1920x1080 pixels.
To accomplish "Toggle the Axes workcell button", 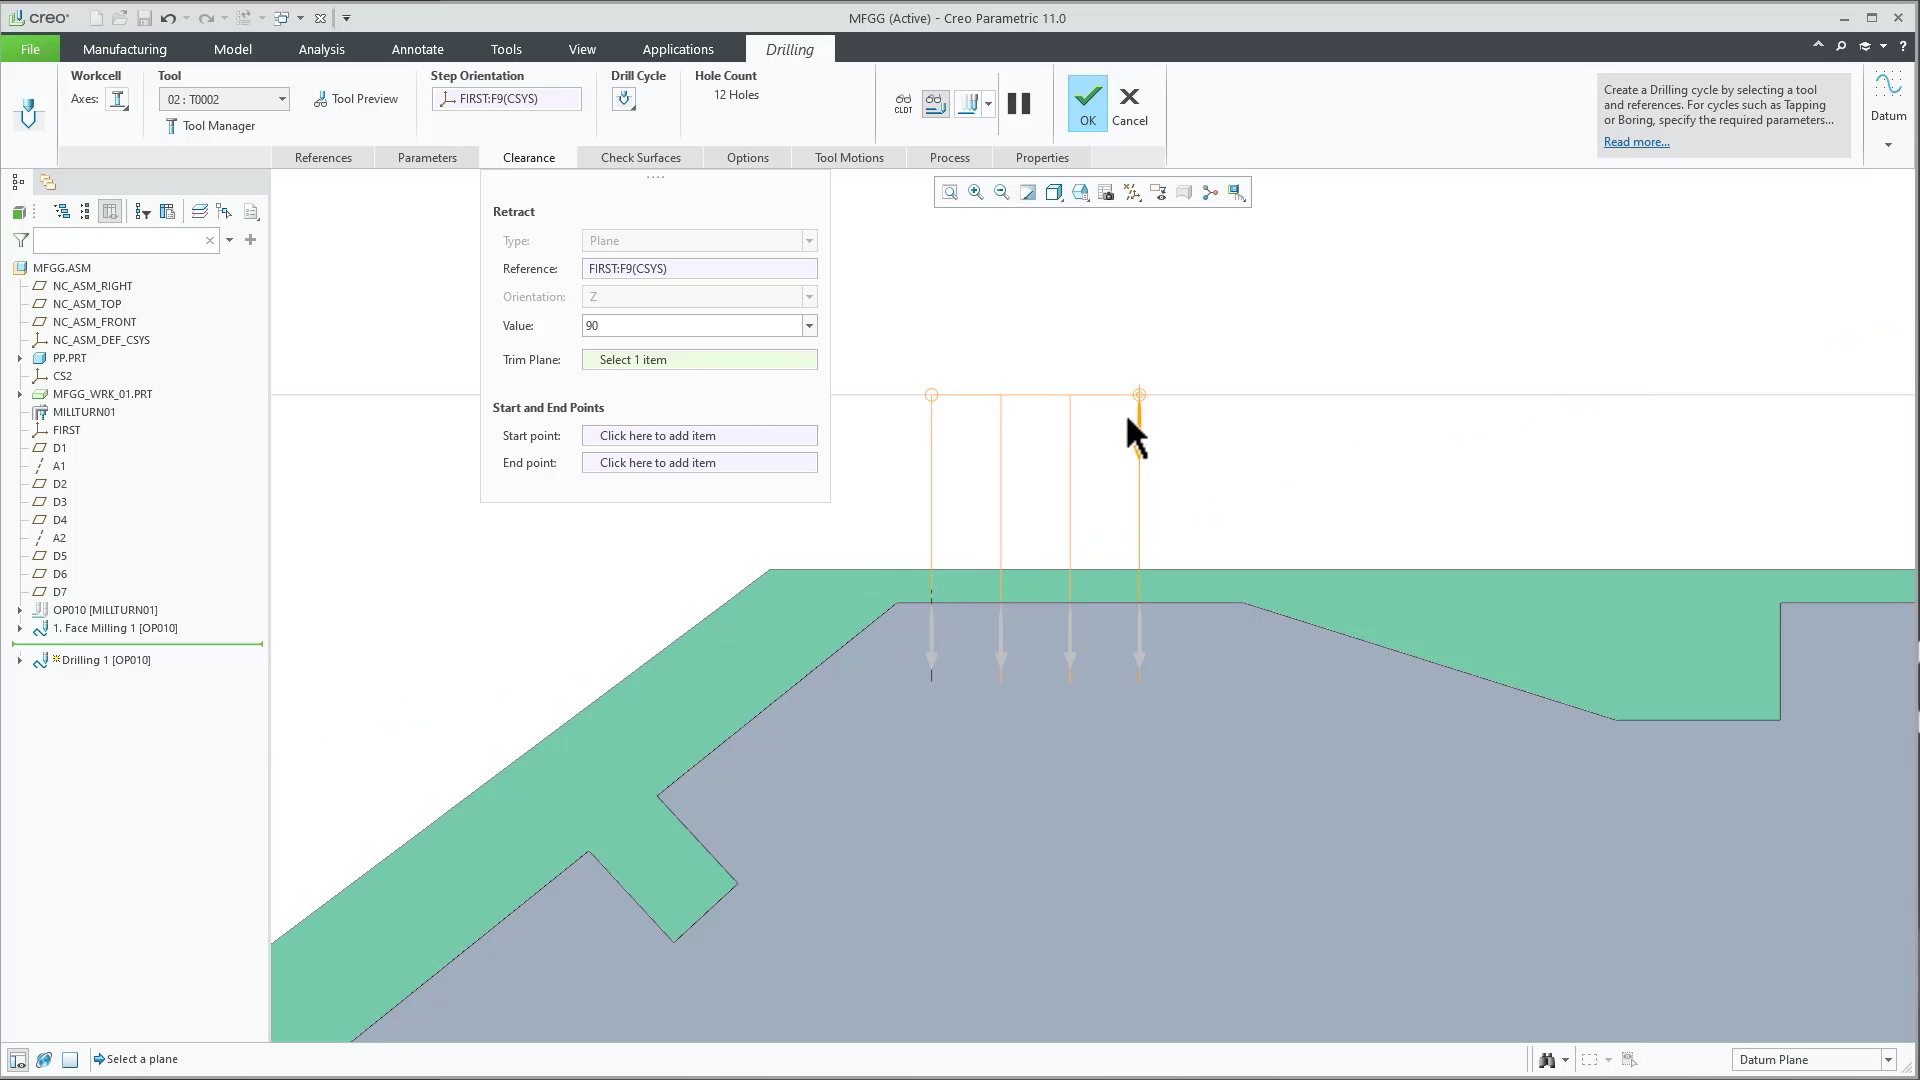I will pos(117,99).
